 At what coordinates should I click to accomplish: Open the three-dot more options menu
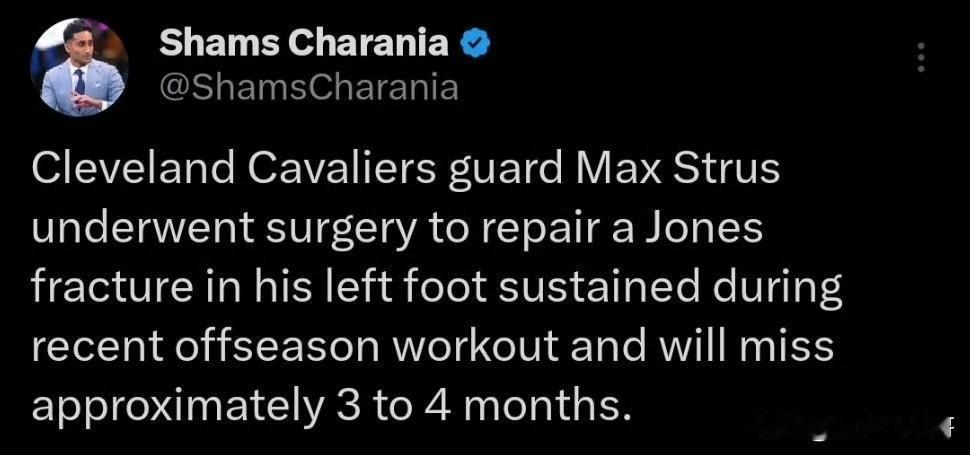click(921, 57)
